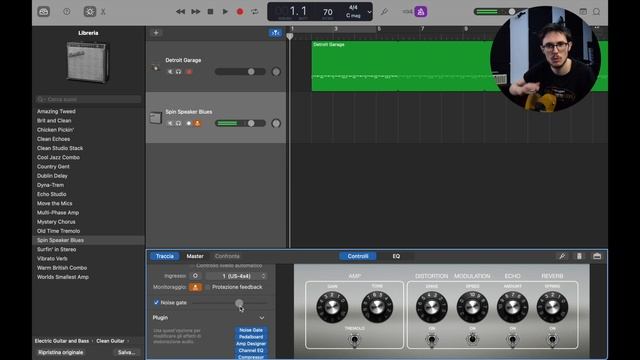Image resolution: width=640 pixels, height=360 pixels.
Task: Open the Quick Help question mark
Action: (x=67, y=12)
